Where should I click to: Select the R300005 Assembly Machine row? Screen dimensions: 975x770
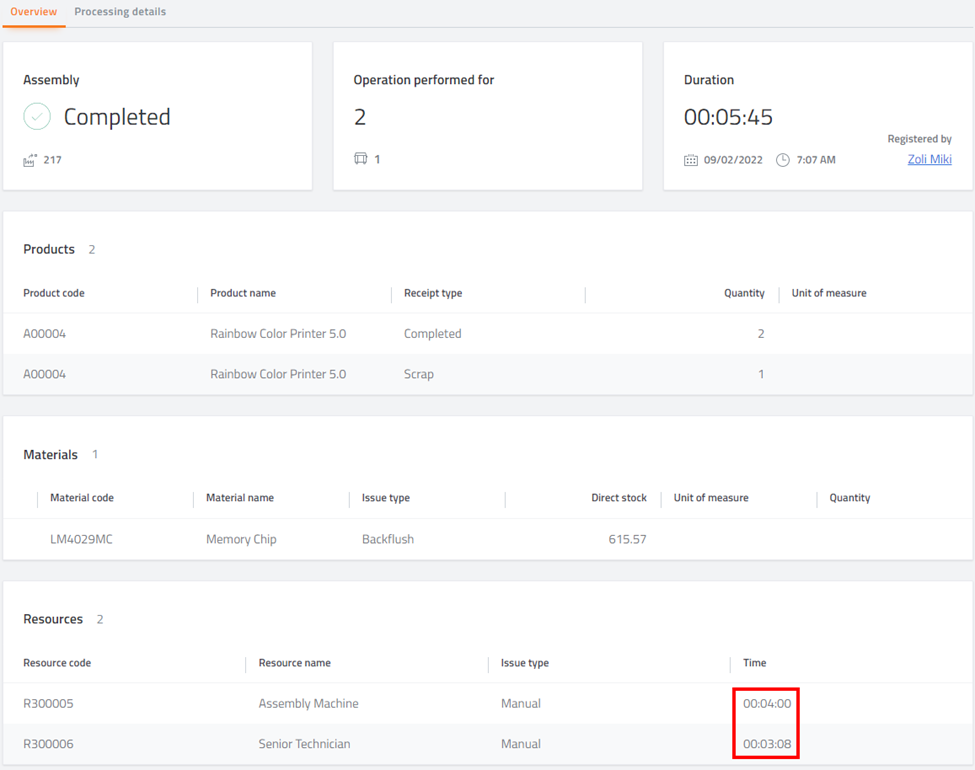click(488, 703)
